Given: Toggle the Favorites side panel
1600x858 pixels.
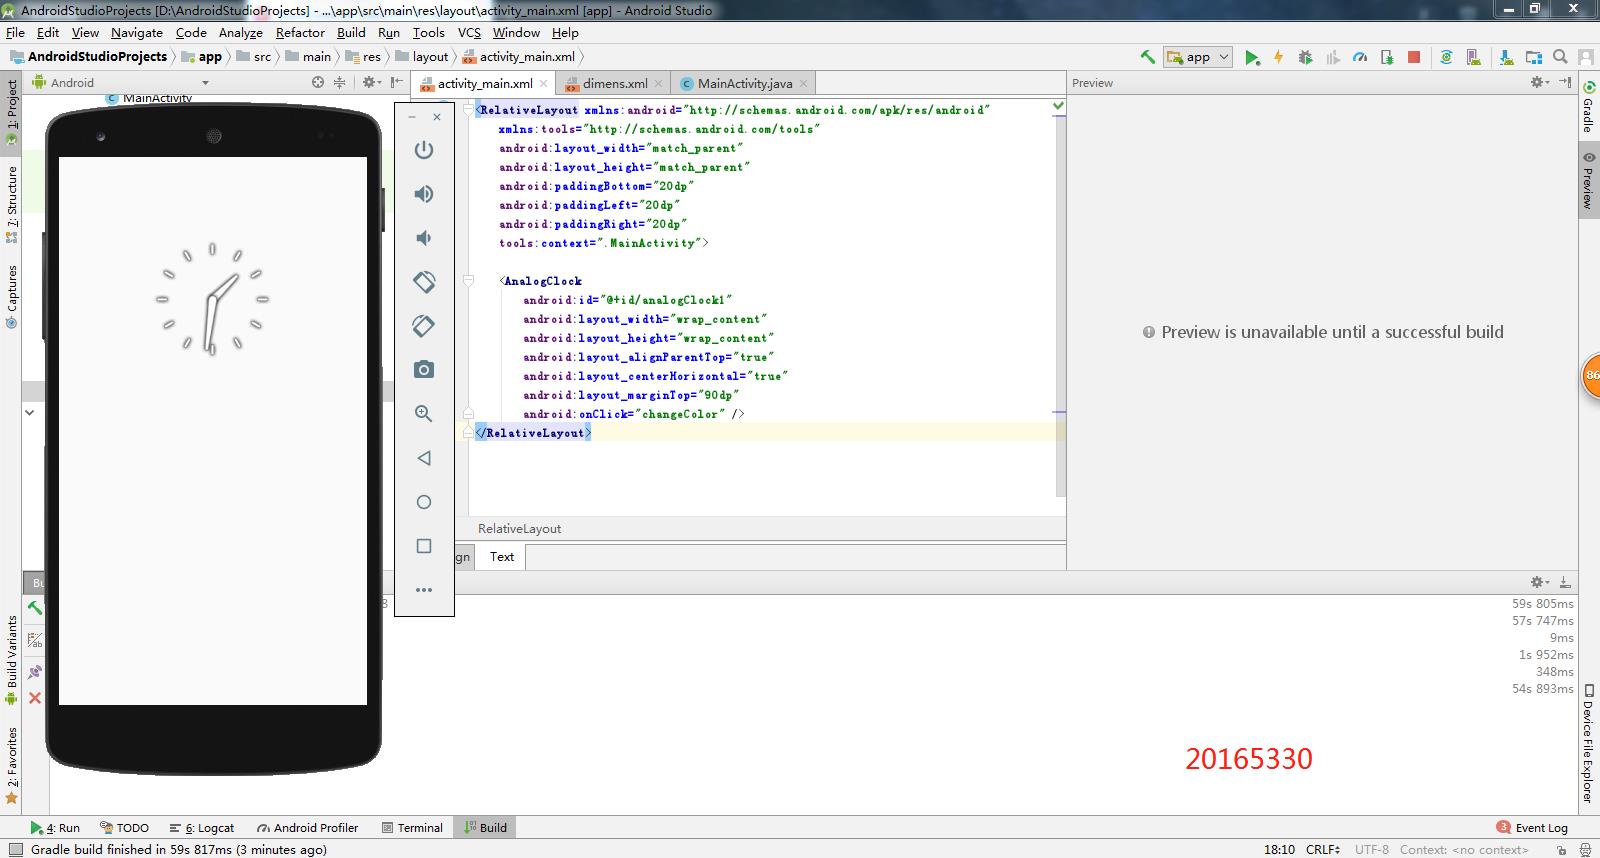Looking at the screenshot, I should tap(12, 765).
